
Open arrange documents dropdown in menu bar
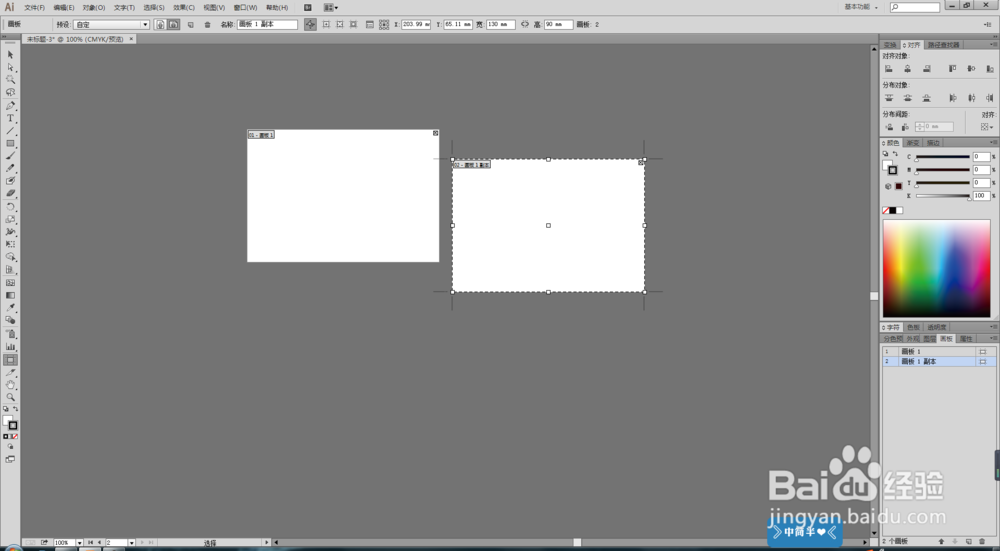330,8
